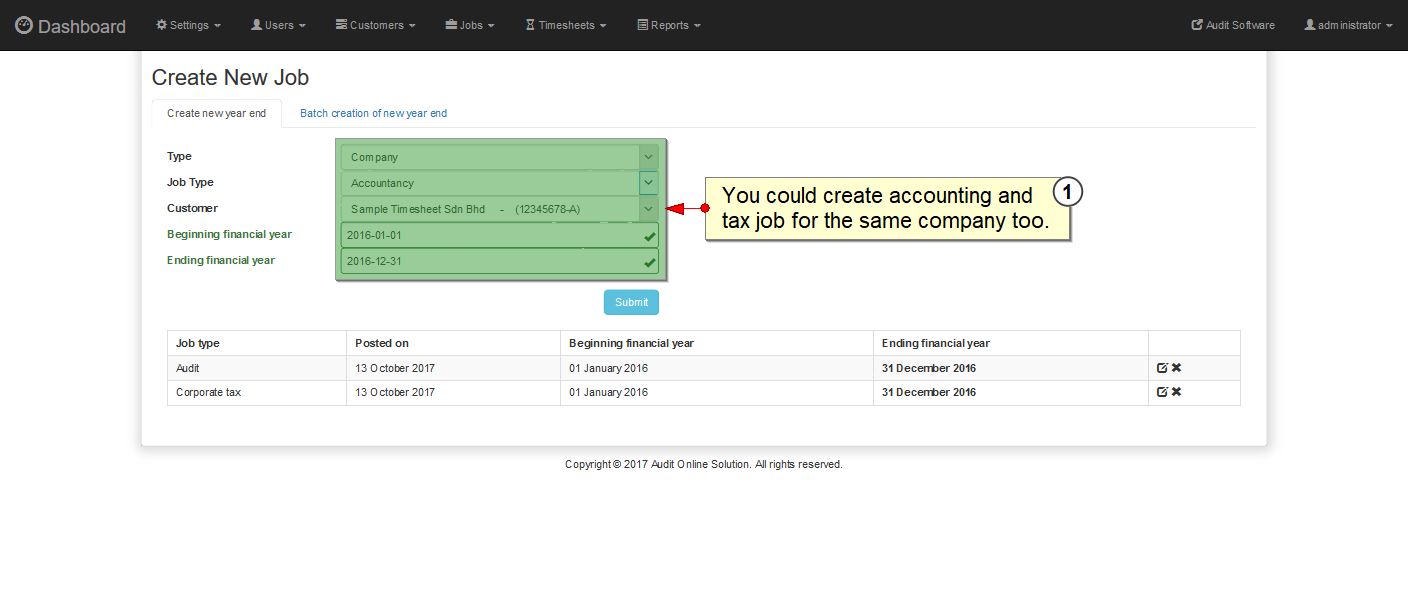Open the Users menu
The width and height of the screenshot is (1408, 613).
278,25
